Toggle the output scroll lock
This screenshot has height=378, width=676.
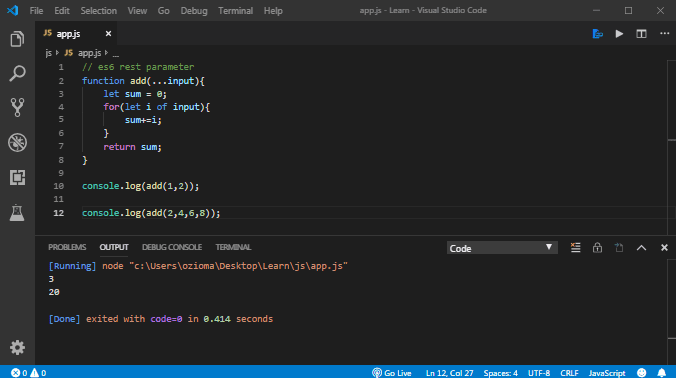coord(597,247)
